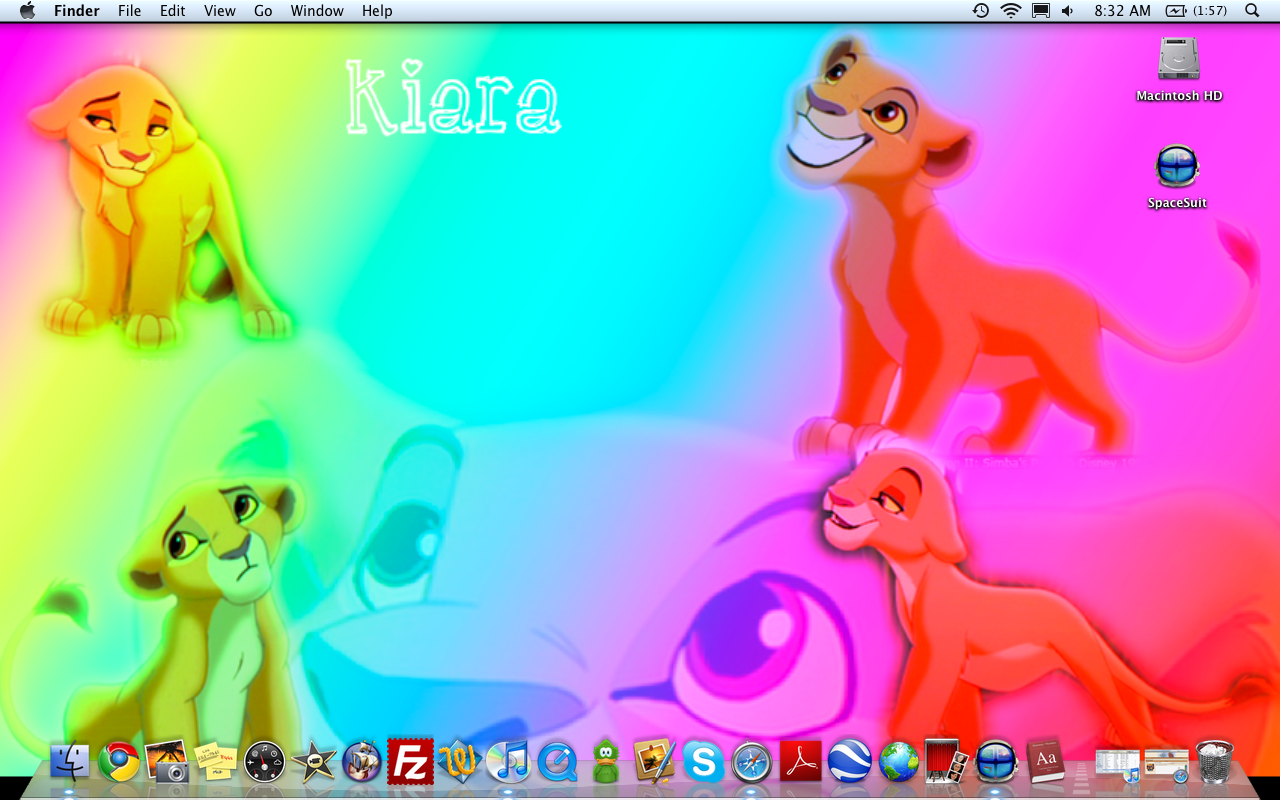Launch FileZilla from the dock
Image resolution: width=1280 pixels, height=800 pixels.
pos(410,762)
